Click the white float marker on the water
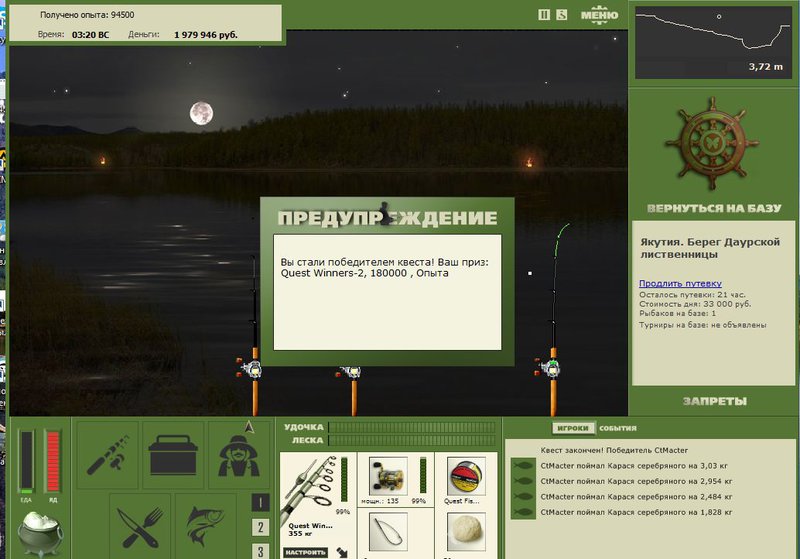This screenshot has width=800, height=559. coord(530,273)
